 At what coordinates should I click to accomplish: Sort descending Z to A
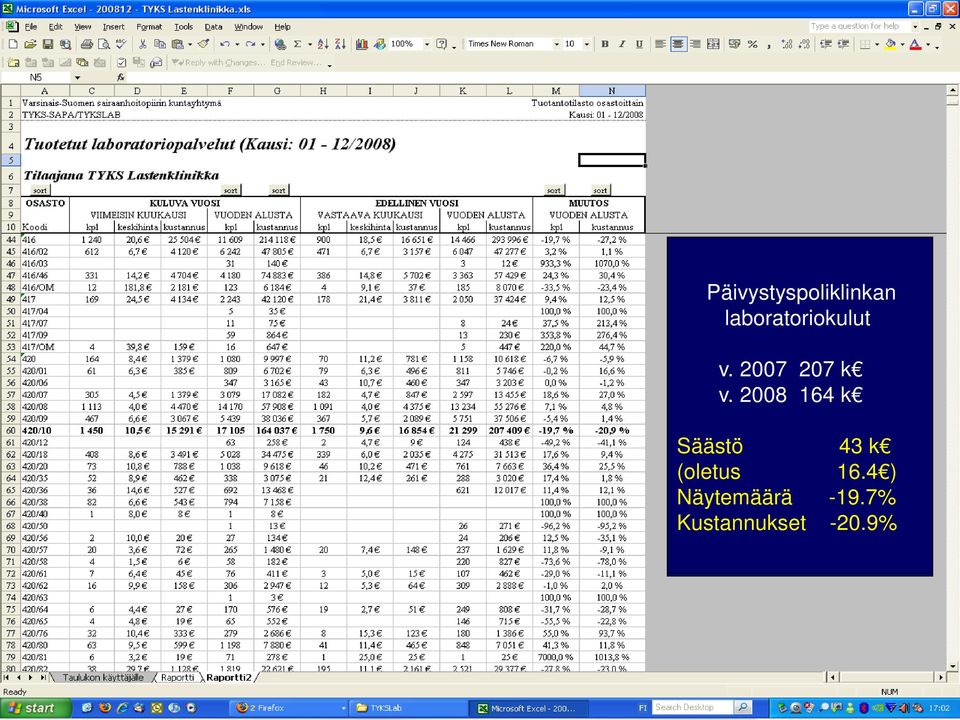point(340,44)
